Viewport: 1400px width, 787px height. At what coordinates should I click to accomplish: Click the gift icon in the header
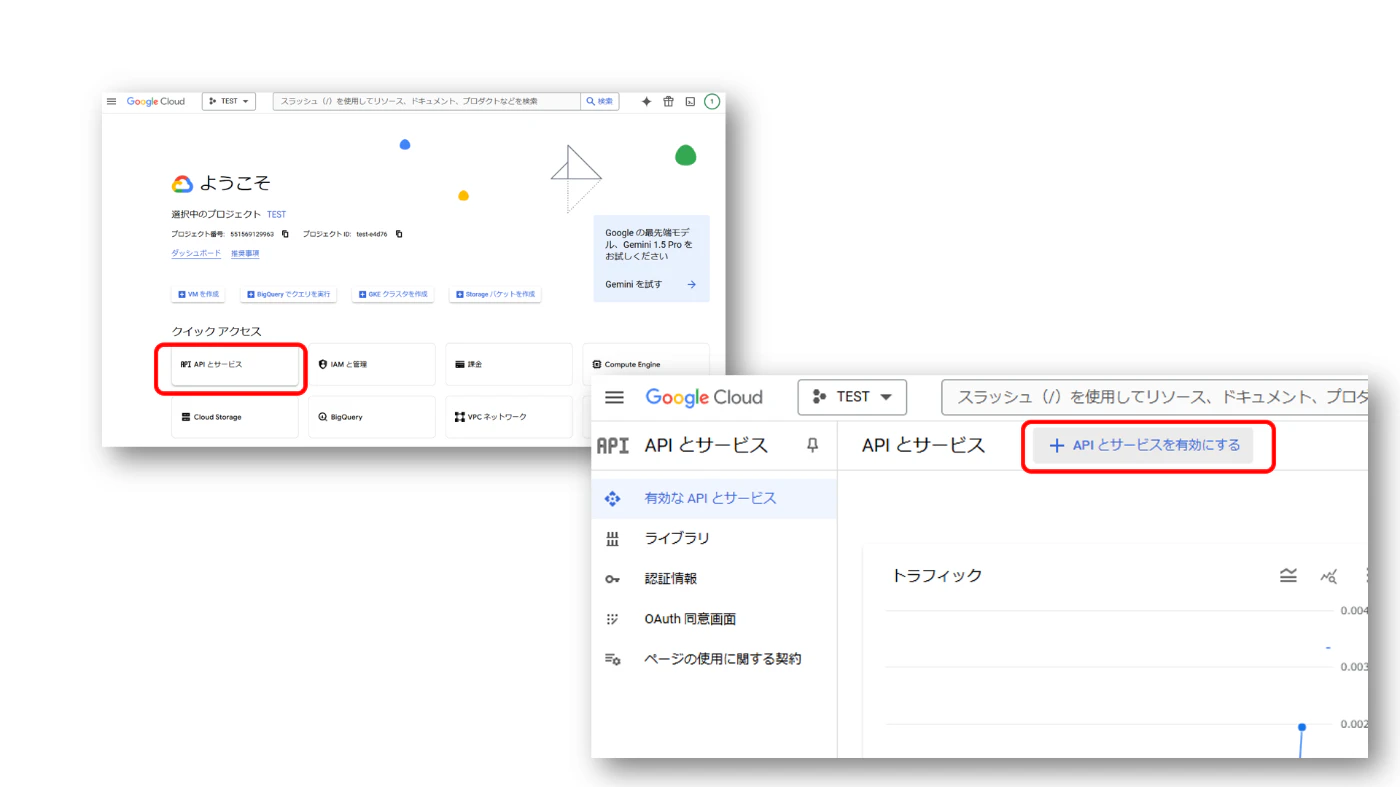668,101
